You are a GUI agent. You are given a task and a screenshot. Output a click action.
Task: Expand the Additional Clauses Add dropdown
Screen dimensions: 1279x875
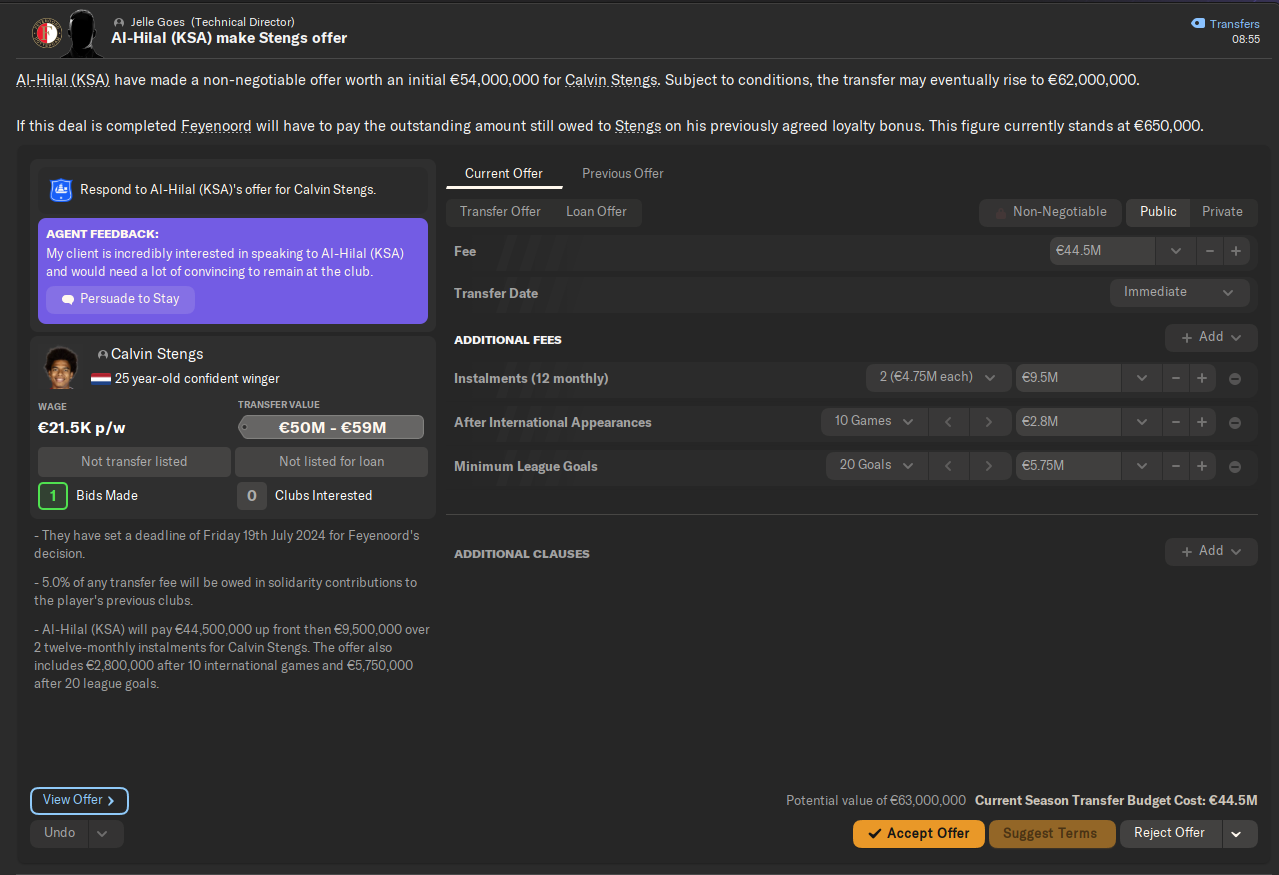[x=1211, y=551]
